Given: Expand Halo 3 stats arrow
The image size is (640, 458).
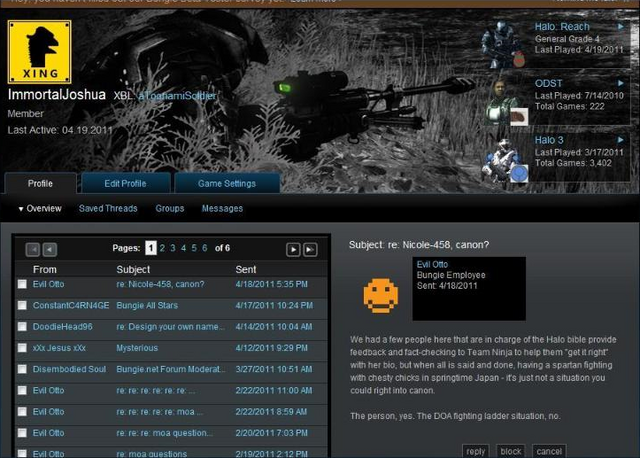Looking at the screenshot, I should coord(620,140).
